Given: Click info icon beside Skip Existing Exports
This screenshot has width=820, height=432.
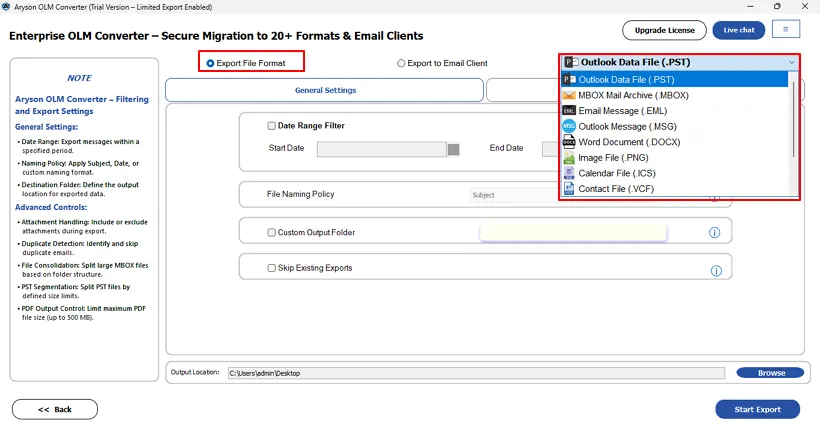Looking at the screenshot, I should [715, 270].
